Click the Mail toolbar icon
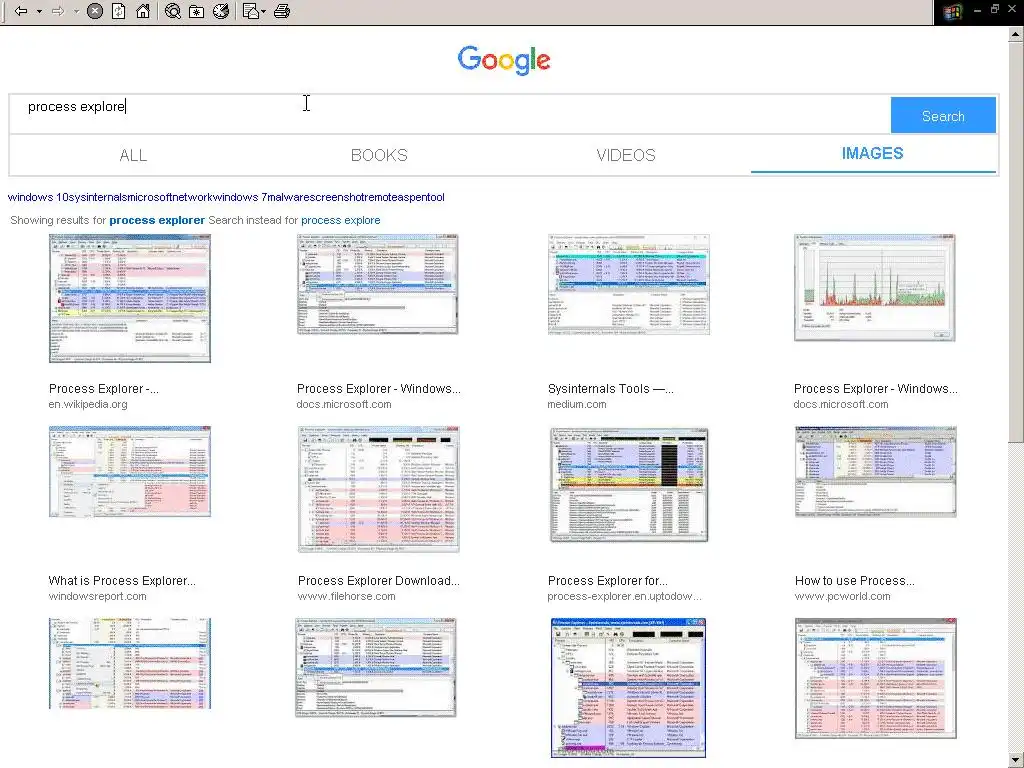 tap(250, 11)
